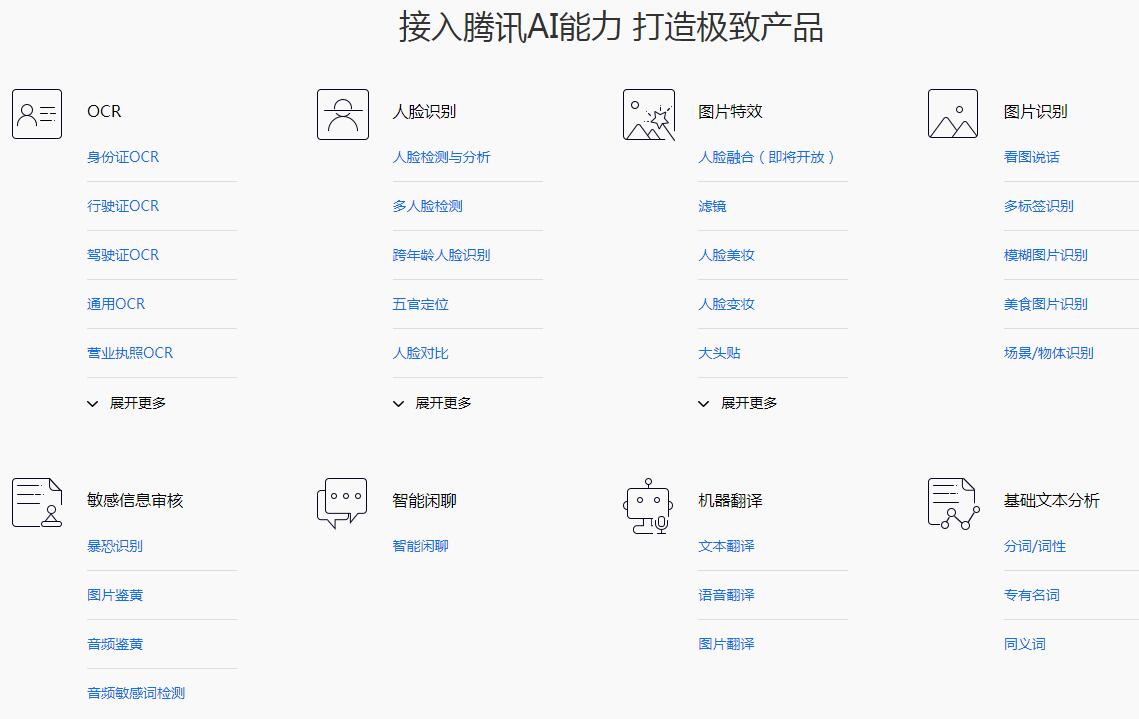Click the 机器翻译 robot icon
This screenshot has width=1139, height=719.
(x=648, y=506)
